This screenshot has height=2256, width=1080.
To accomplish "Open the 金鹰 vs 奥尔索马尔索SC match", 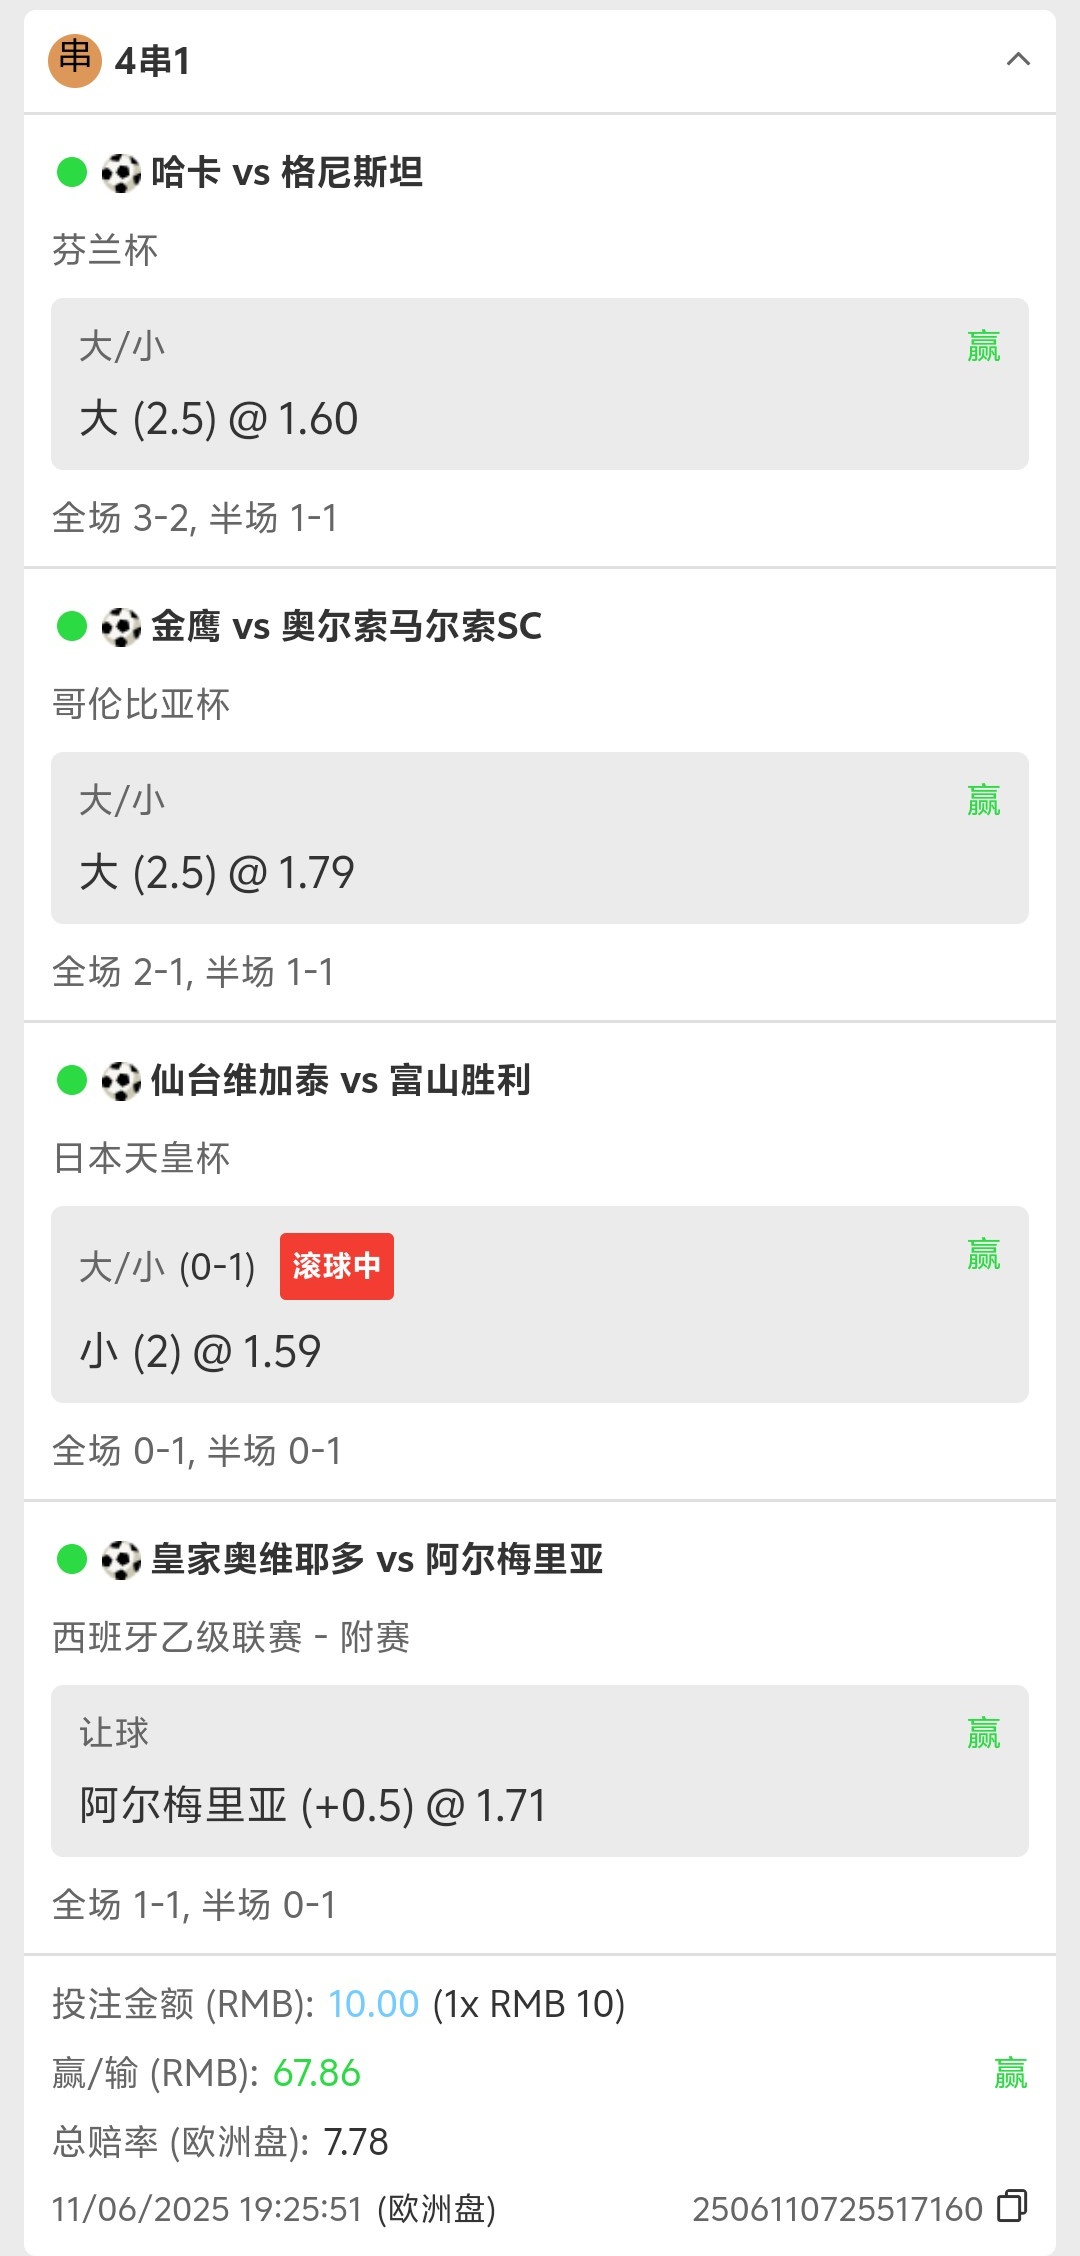I will point(346,627).
